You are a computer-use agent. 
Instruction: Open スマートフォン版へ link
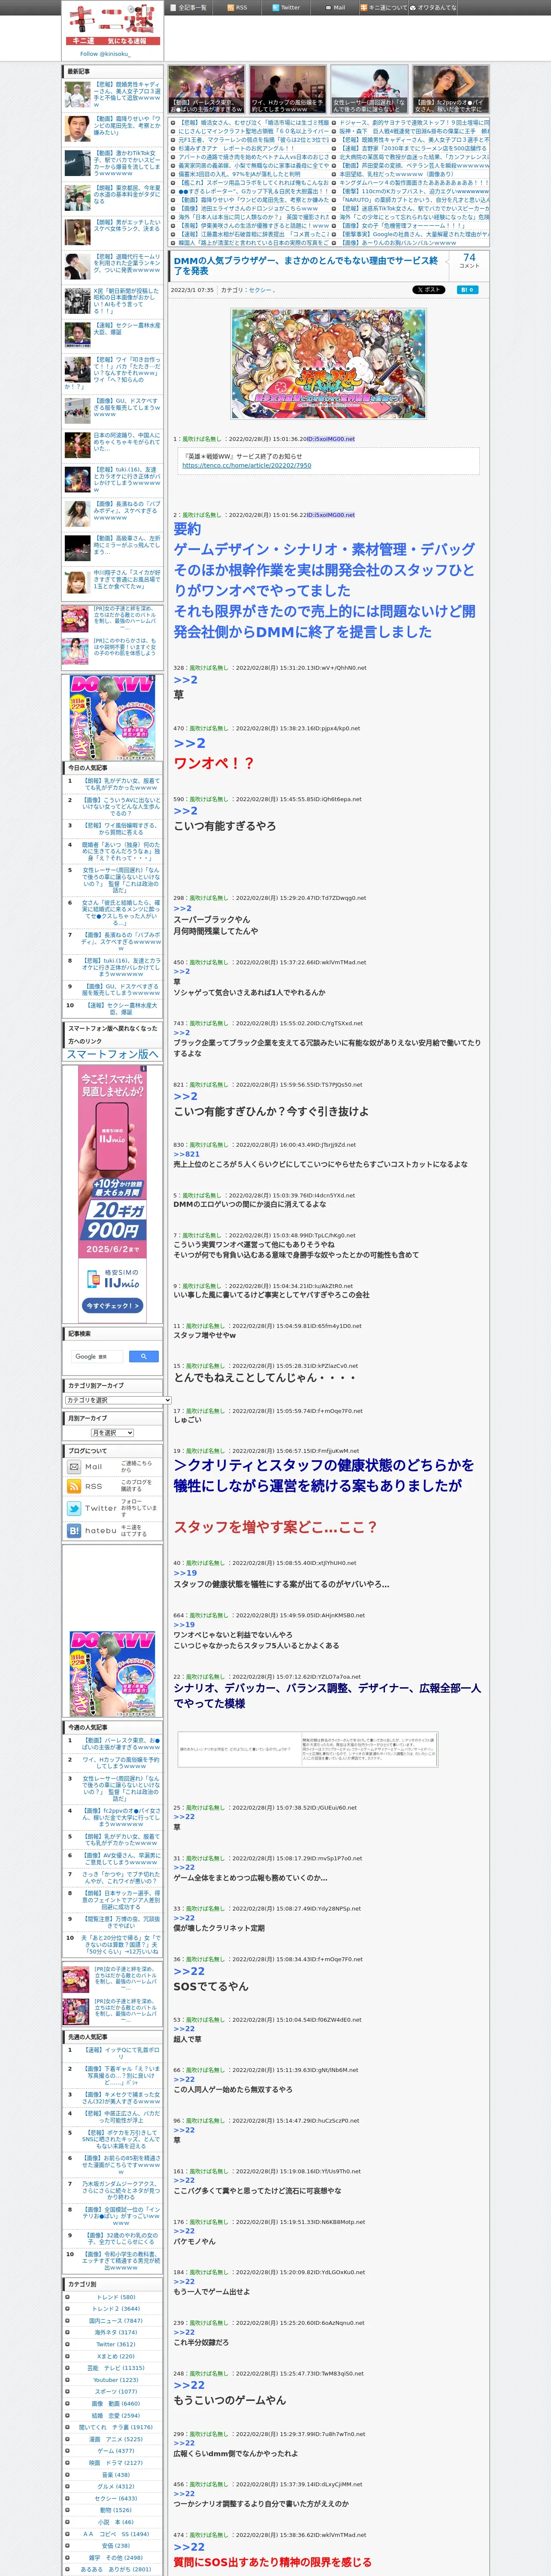click(x=112, y=1053)
